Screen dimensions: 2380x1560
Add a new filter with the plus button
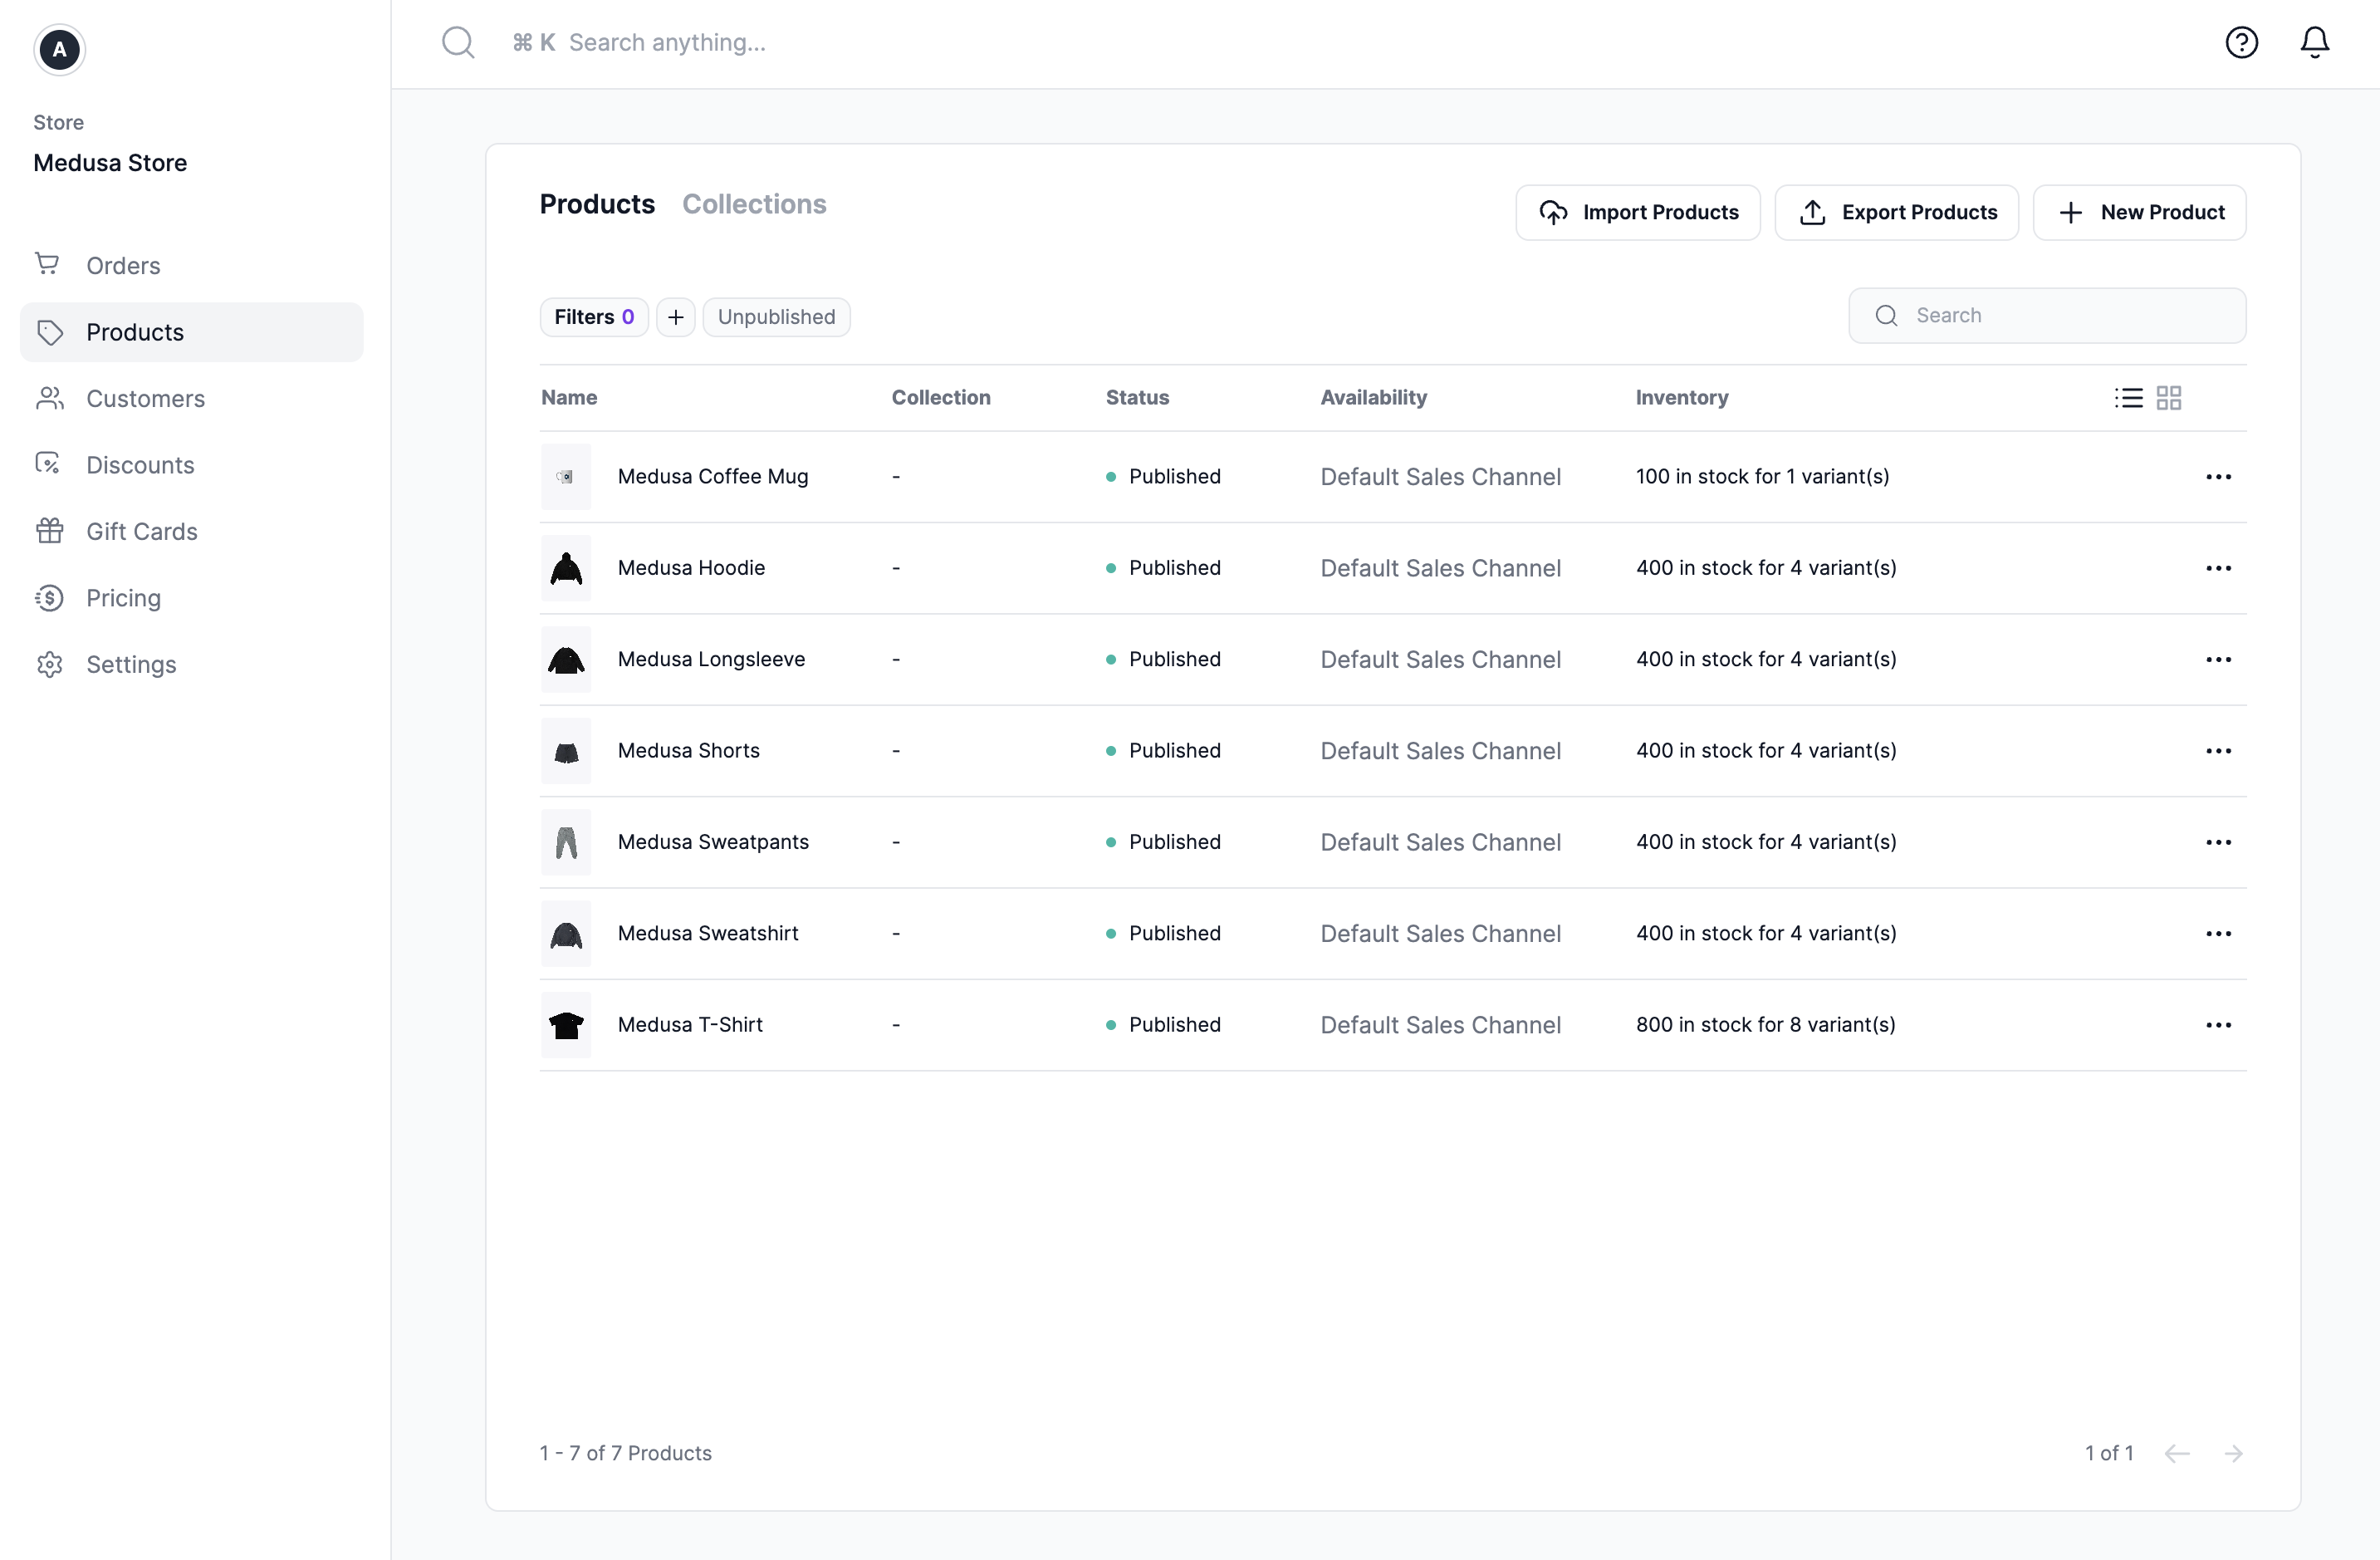coord(675,316)
